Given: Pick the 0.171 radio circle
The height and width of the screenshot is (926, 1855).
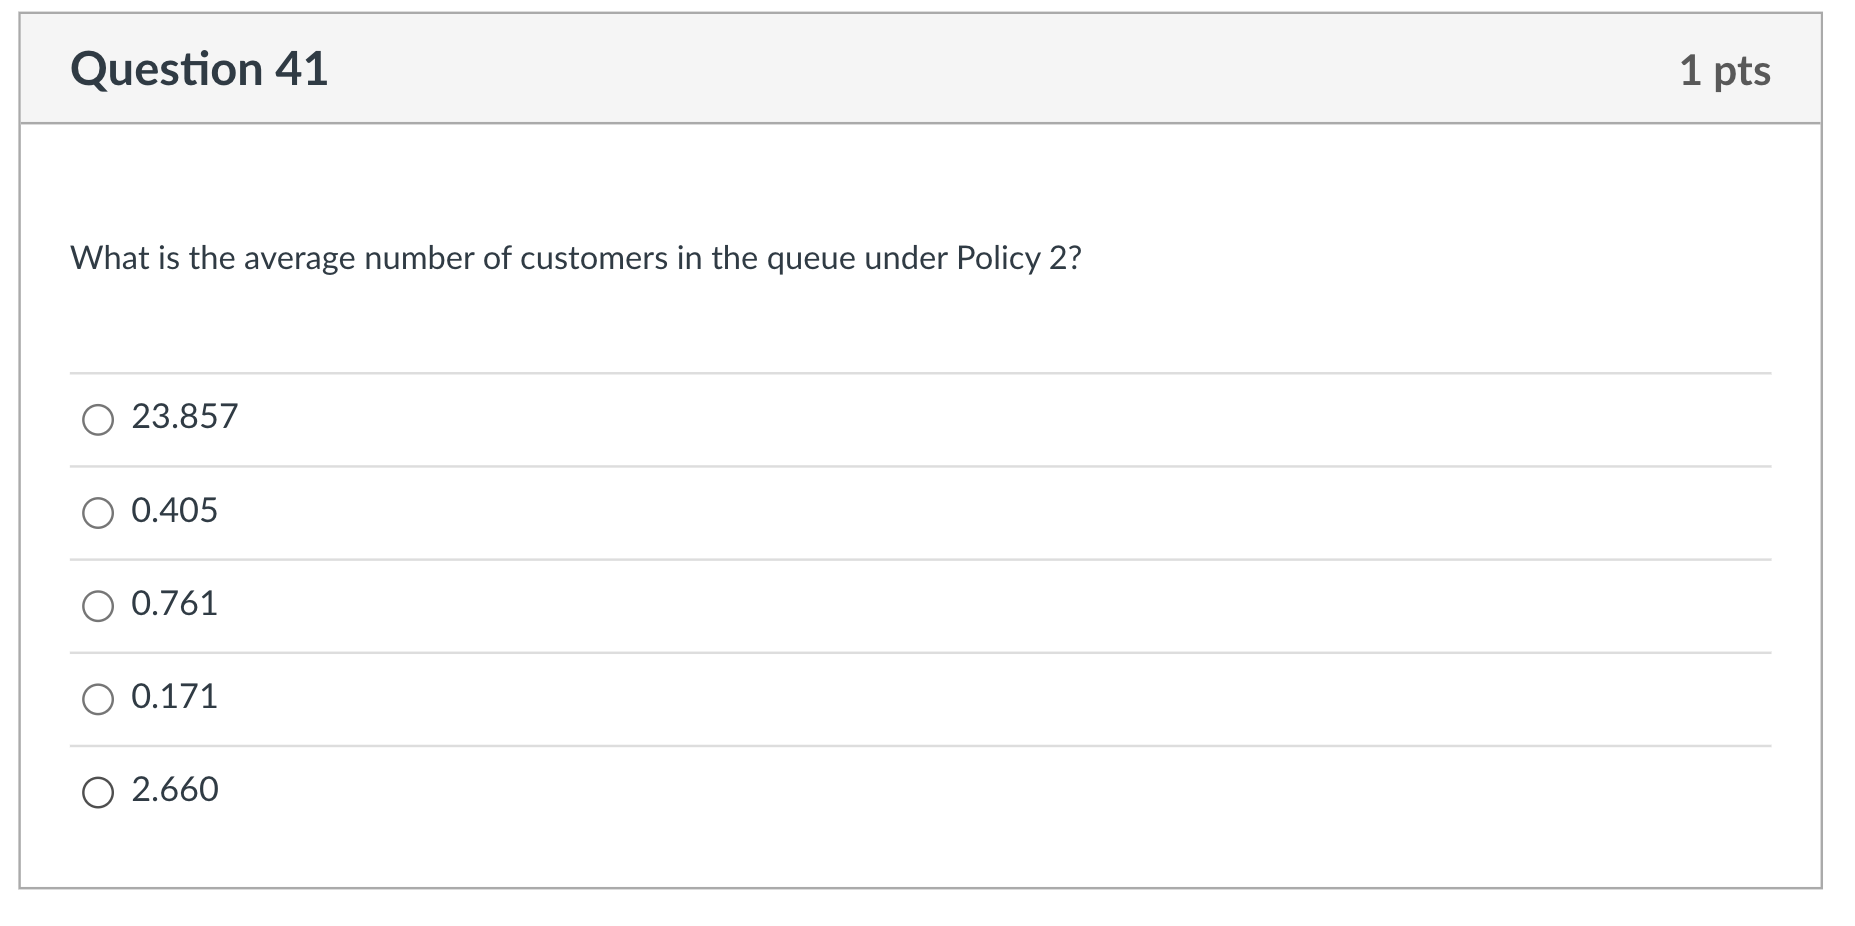Looking at the screenshot, I should tap(97, 699).
